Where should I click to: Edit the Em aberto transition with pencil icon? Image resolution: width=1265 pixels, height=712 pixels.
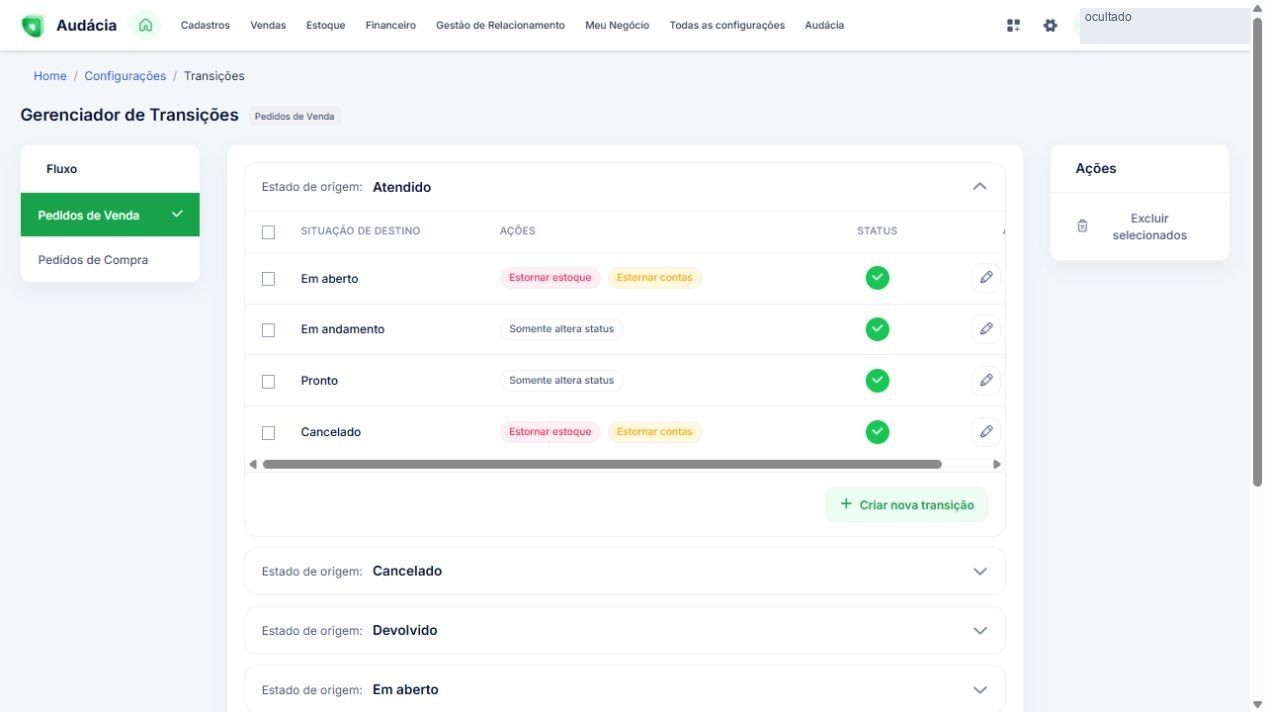986,278
